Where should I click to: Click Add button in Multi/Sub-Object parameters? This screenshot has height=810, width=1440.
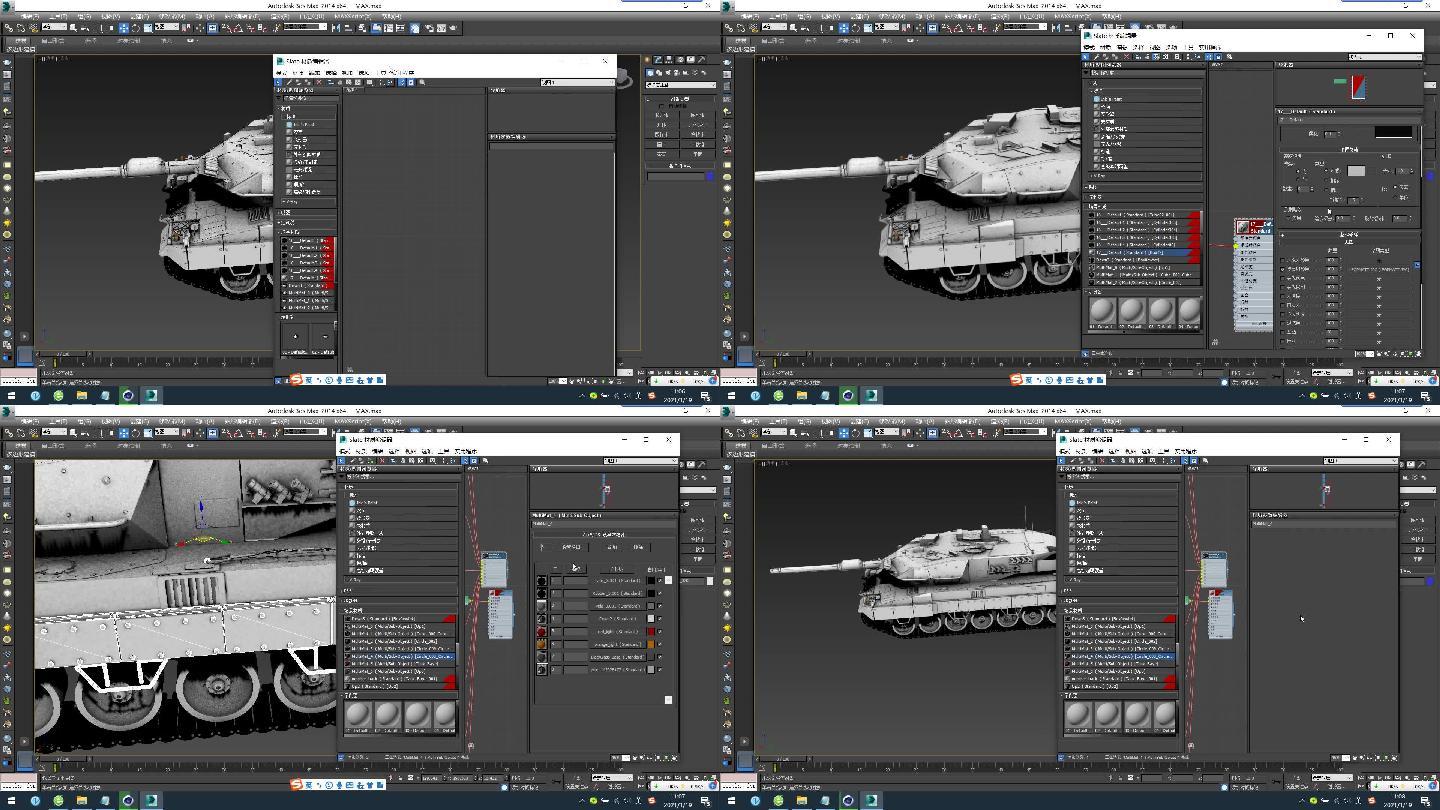[x=612, y=547]
